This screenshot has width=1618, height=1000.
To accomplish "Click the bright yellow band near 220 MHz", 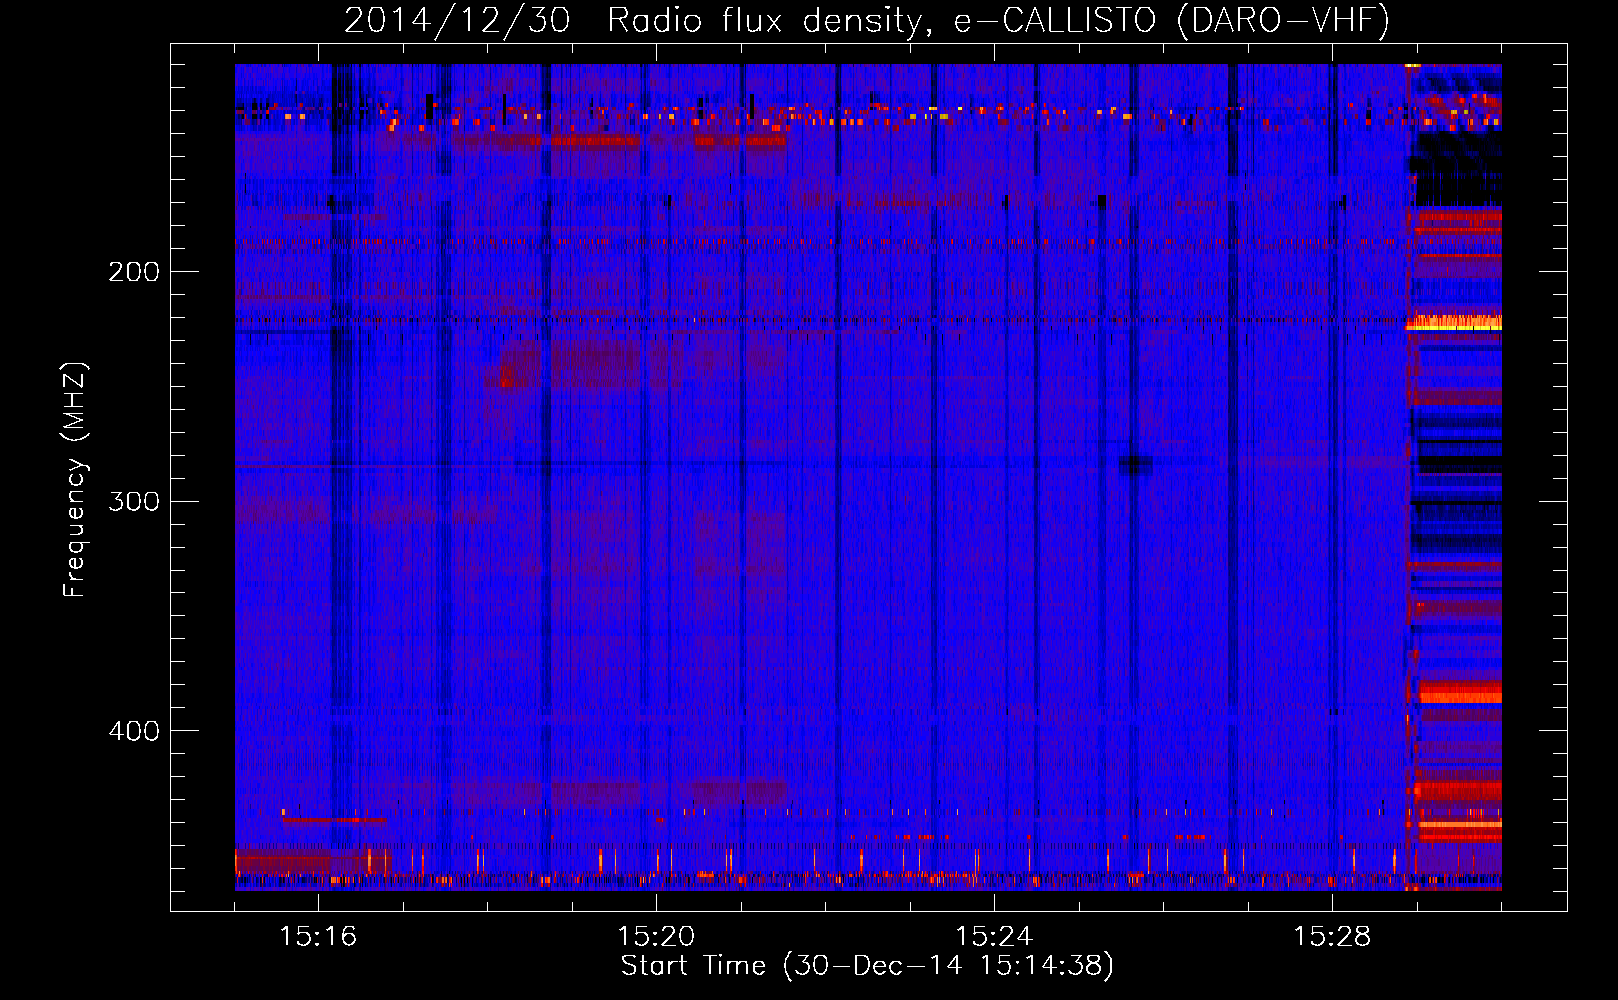I will 1454,323.
